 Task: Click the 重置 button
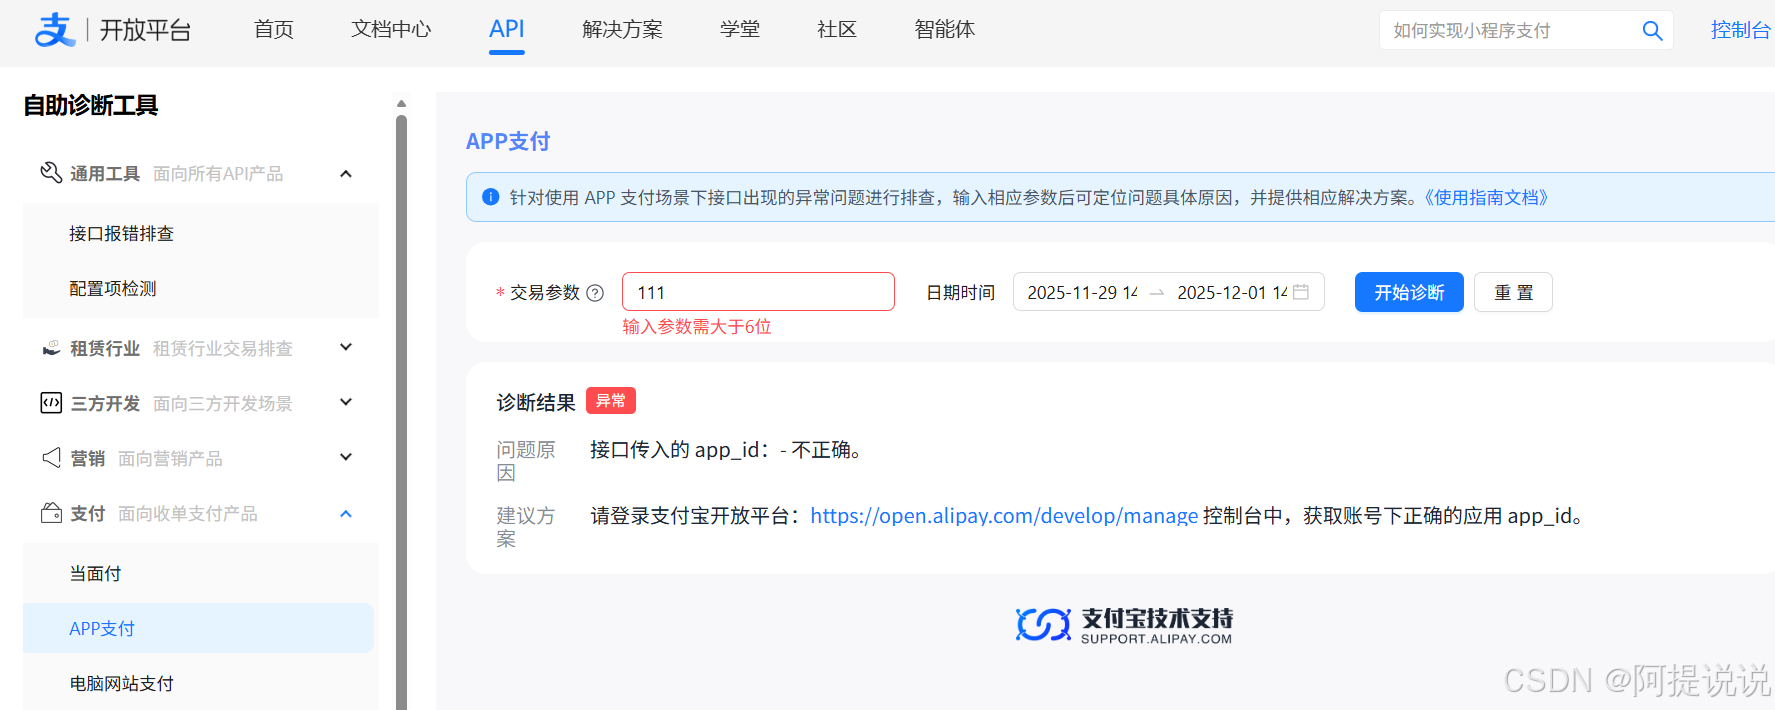click(x=1514, y=292)
